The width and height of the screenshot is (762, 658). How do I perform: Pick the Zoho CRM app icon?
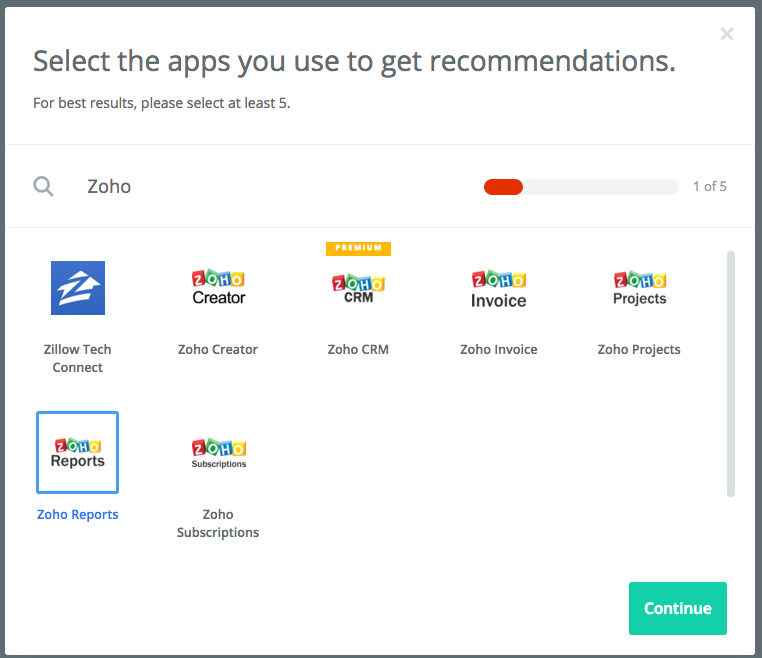(358, 288)
